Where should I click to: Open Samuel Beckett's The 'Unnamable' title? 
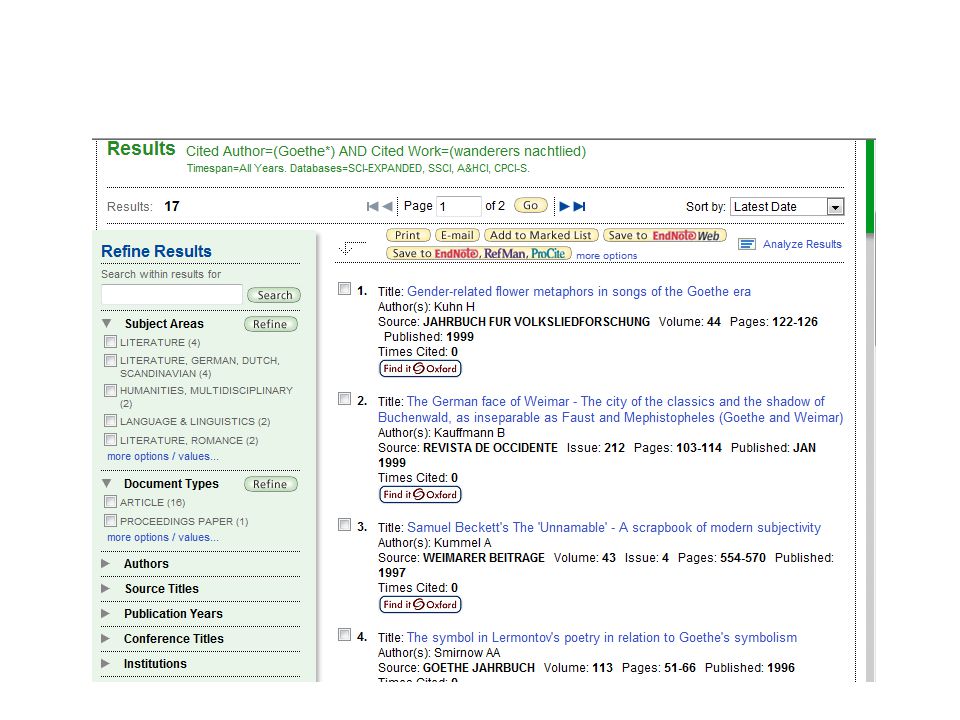(x=613, y=527)
